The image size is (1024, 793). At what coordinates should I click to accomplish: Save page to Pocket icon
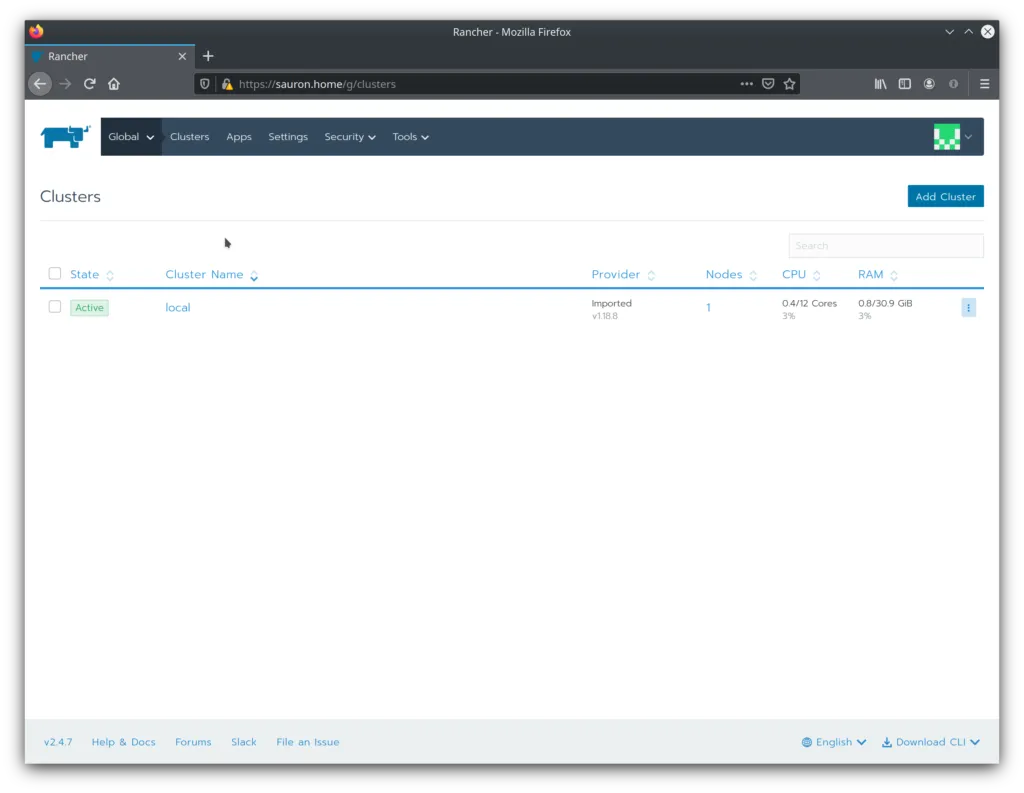coord(768,84)
